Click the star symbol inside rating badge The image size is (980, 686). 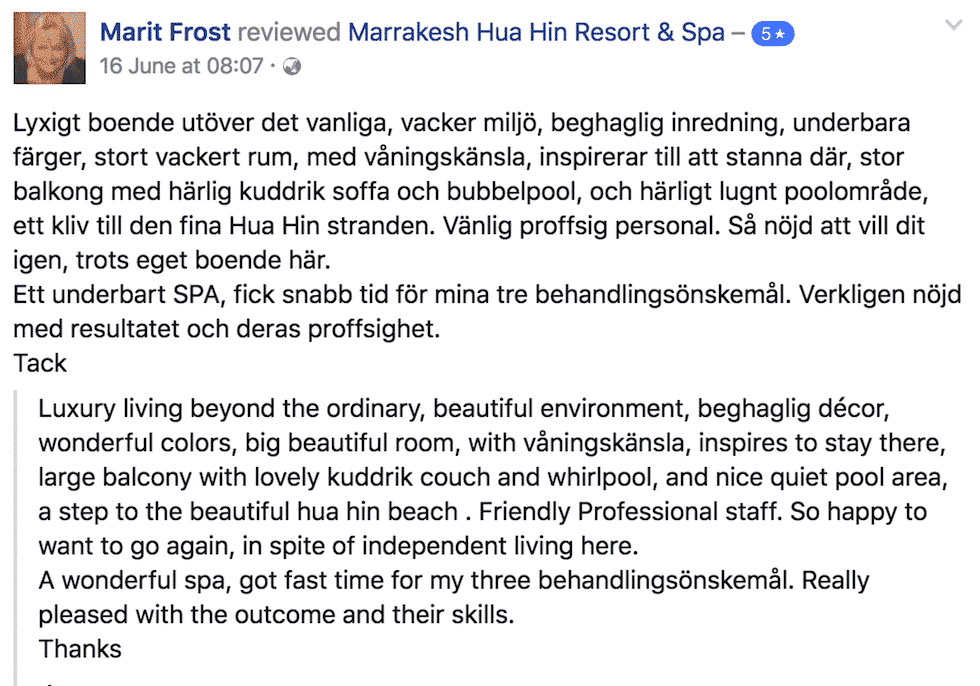tap(780, 34)
